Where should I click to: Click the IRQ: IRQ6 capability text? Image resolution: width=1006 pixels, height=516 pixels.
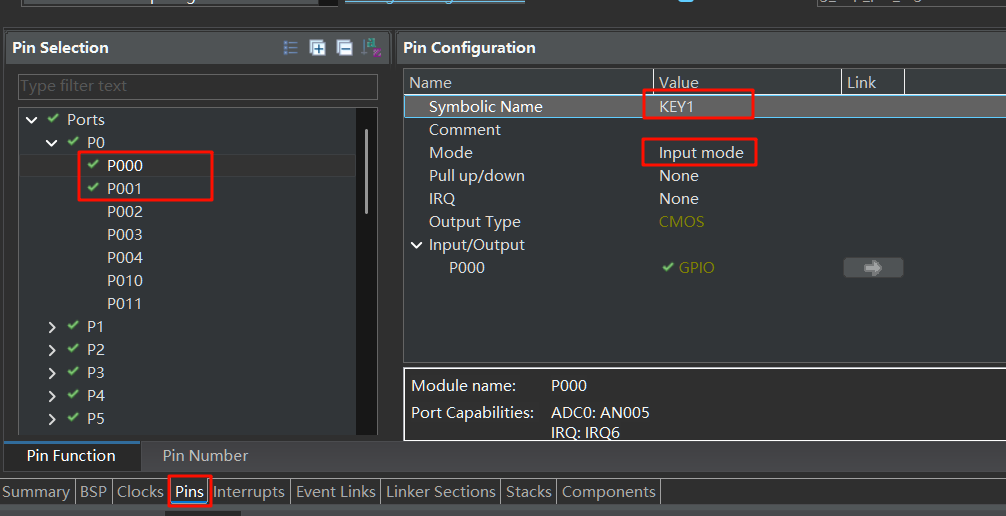(x=585, y=433)
